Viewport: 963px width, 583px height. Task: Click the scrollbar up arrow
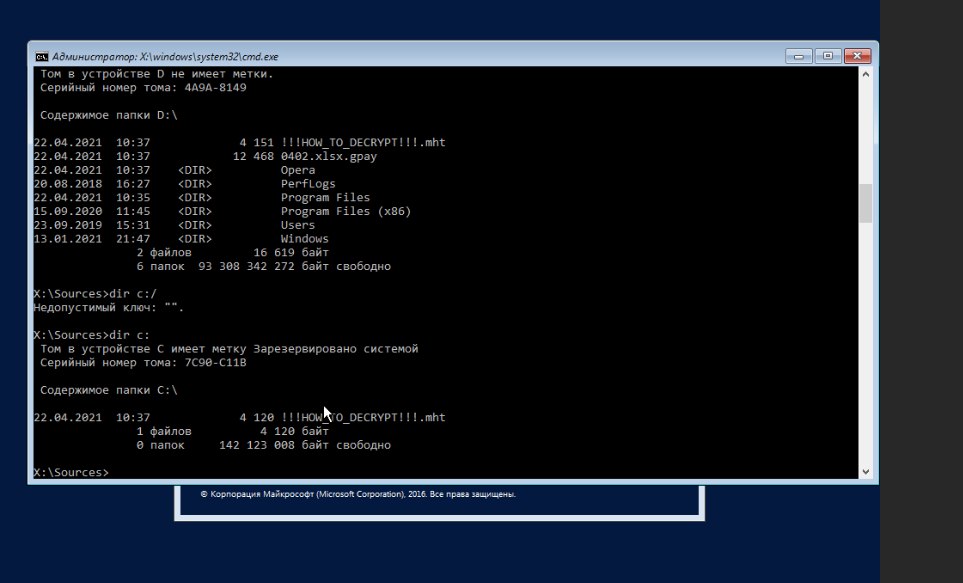pyautogui.click(x=865, y=74)
